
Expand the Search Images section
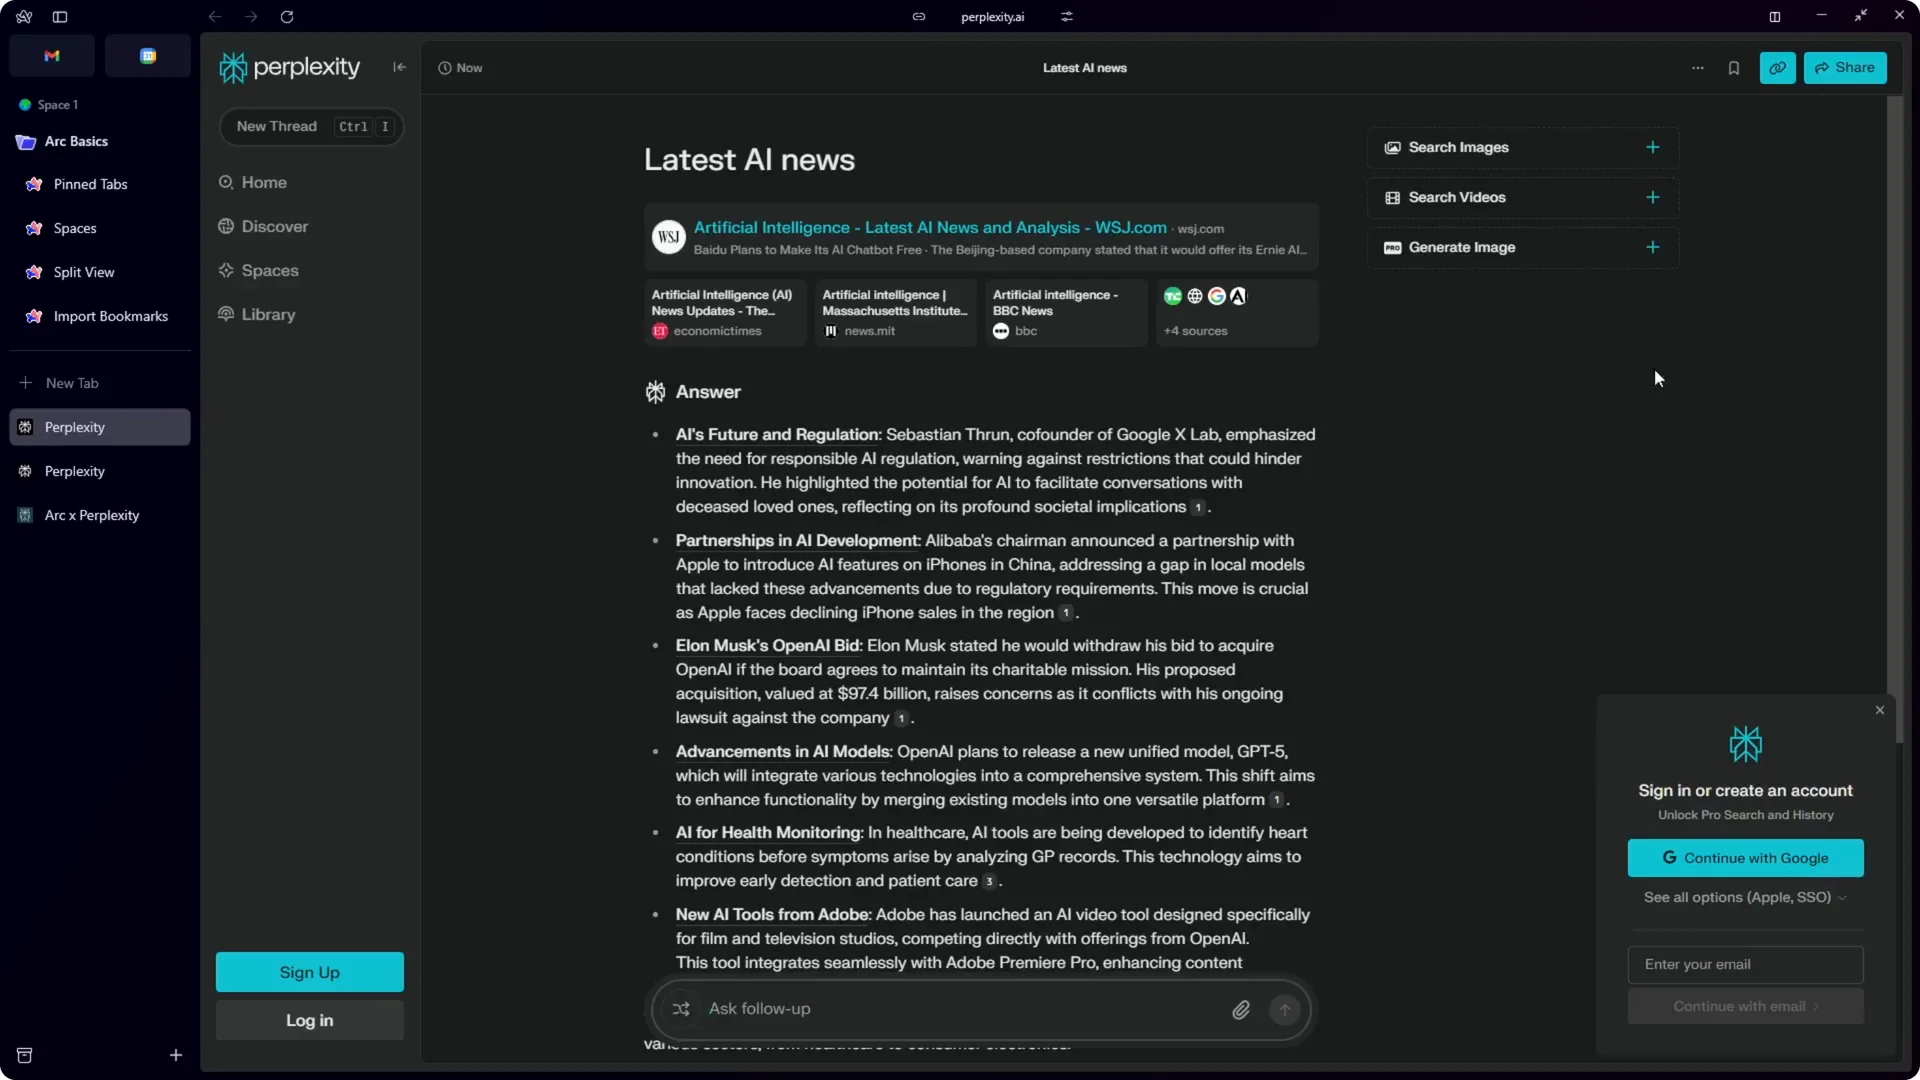click(1652, 147)
